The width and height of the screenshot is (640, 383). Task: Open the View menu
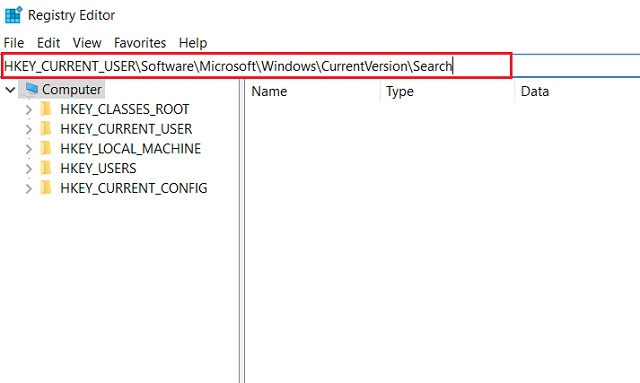click(x=87, y=43)
